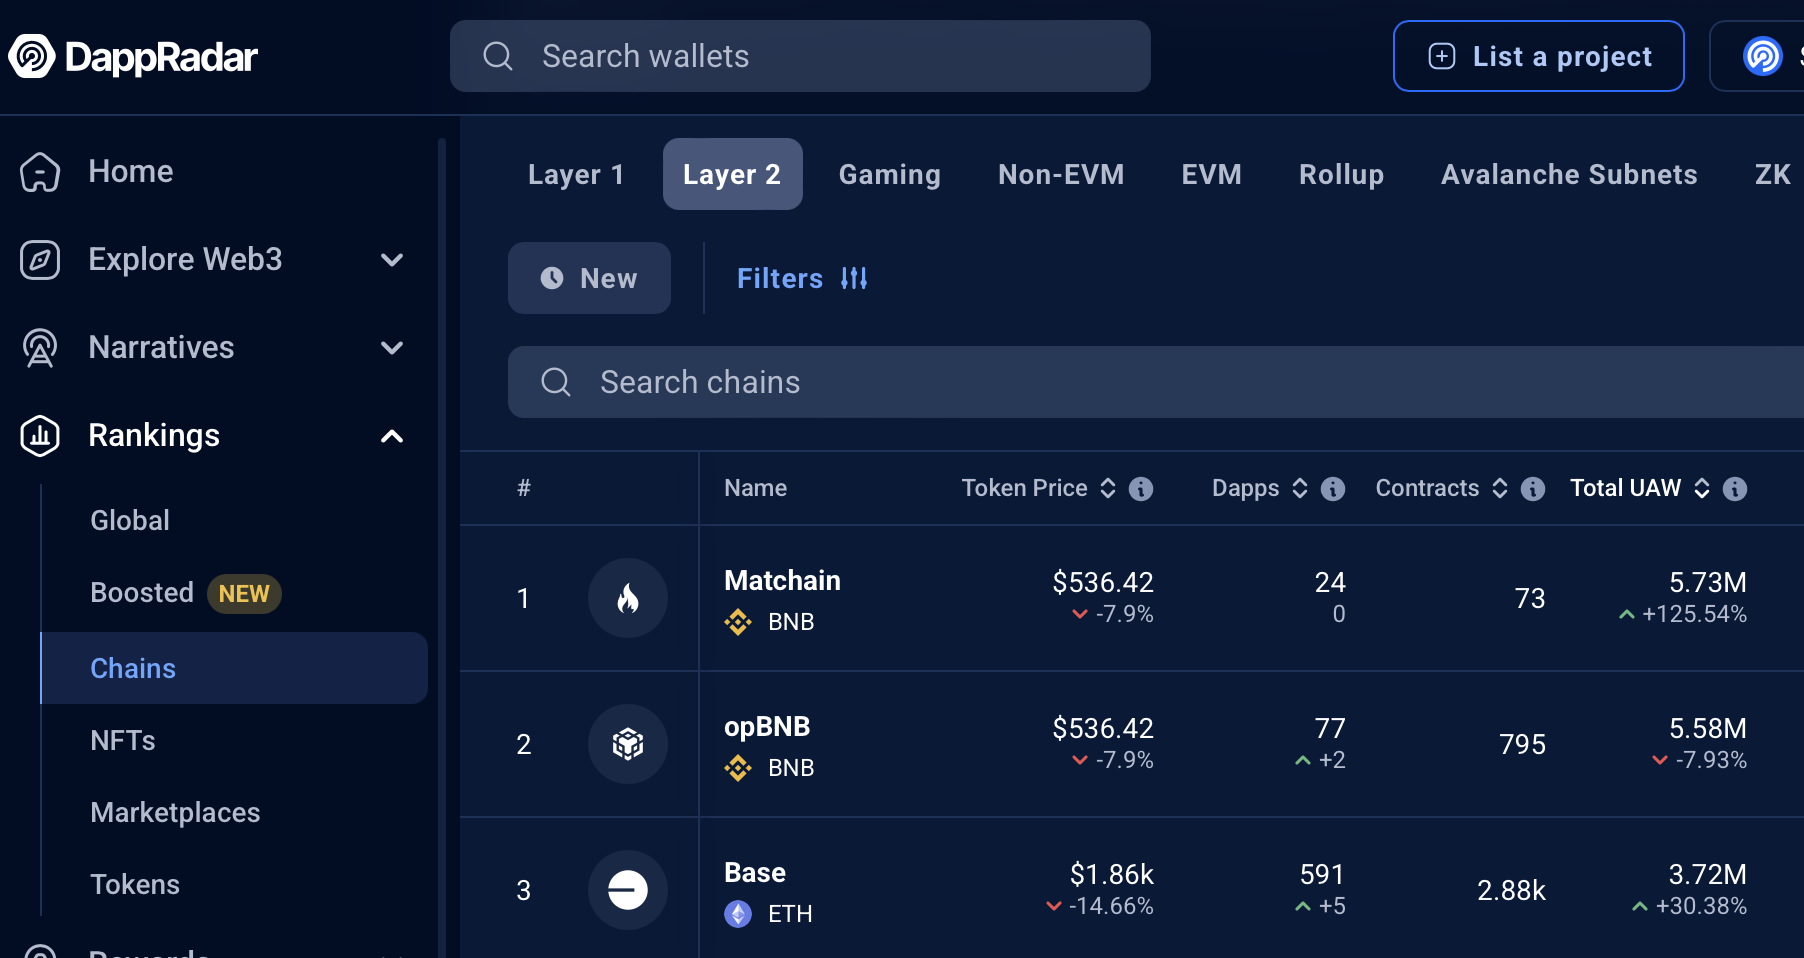The image size is (1804, 958).
Task: Open NFTs rankings
Action: click(x=123, y=740)
